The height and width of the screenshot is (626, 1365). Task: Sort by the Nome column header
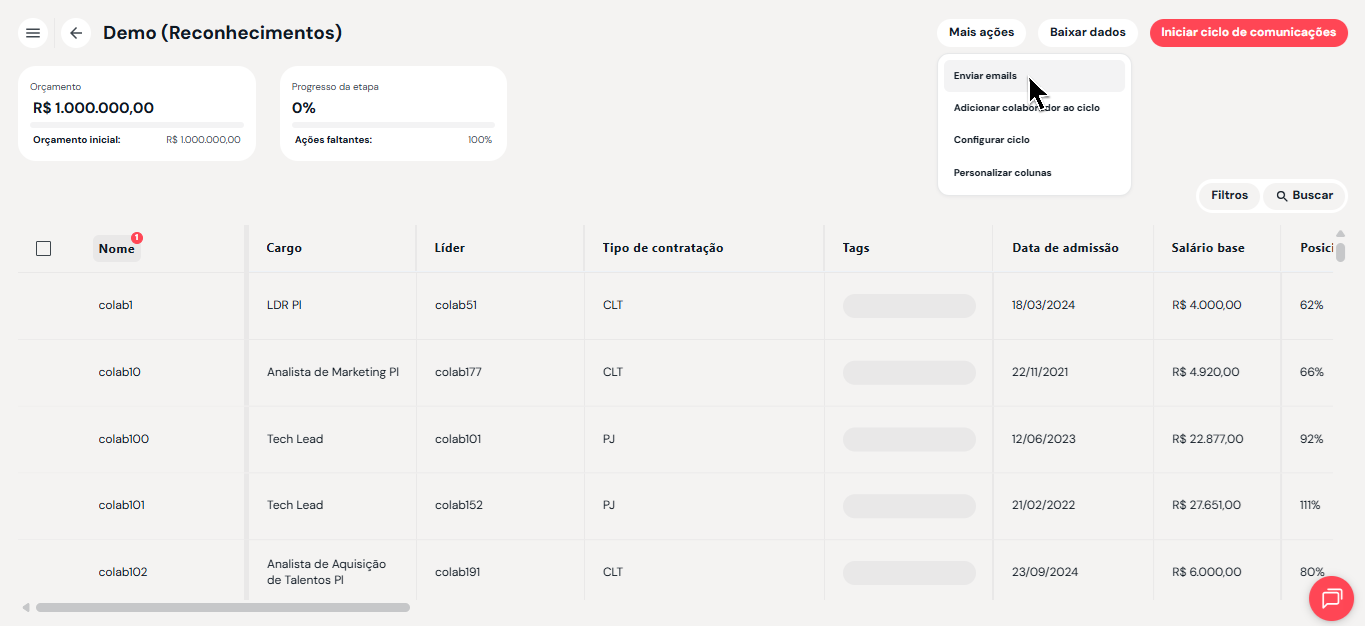click(116, 249)
